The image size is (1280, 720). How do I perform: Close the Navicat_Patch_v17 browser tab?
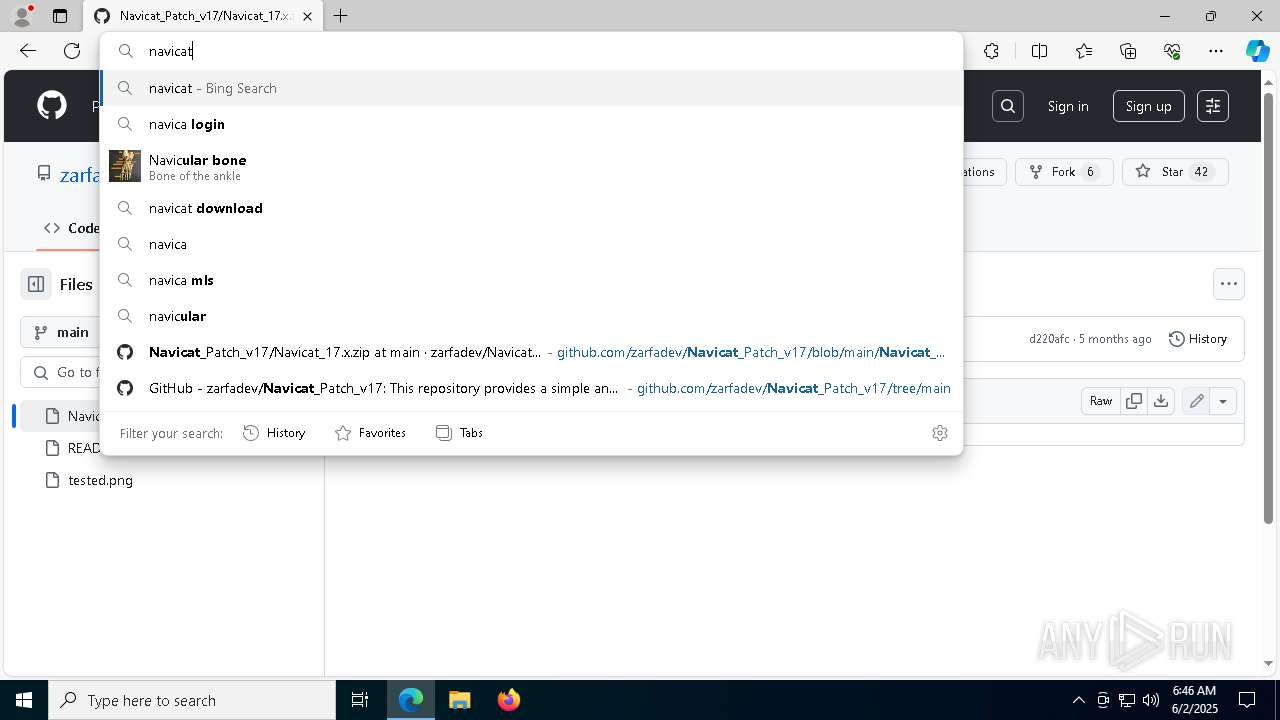(307, 16)
